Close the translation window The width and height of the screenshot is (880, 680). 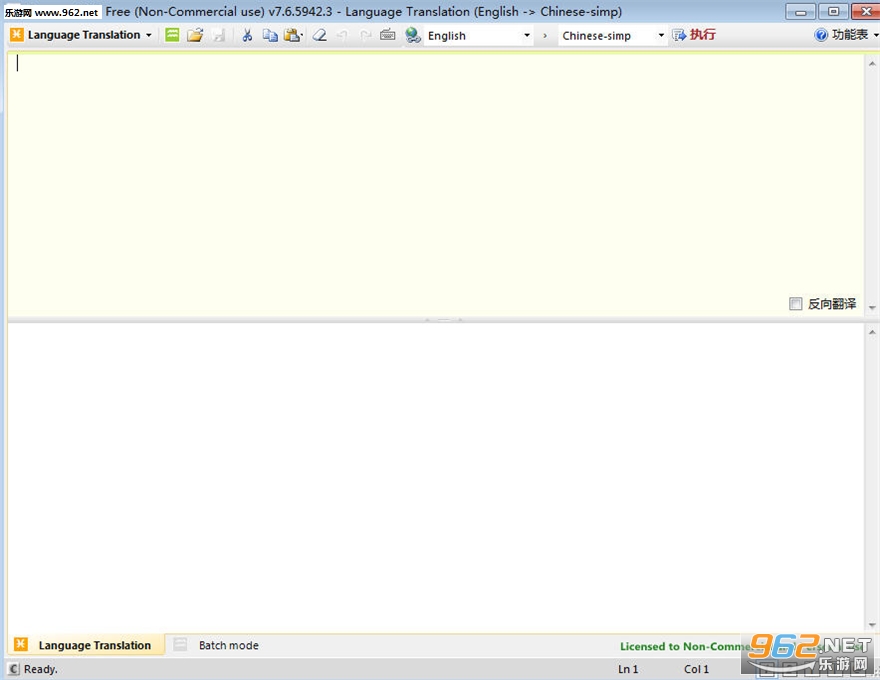click(865, 11)
